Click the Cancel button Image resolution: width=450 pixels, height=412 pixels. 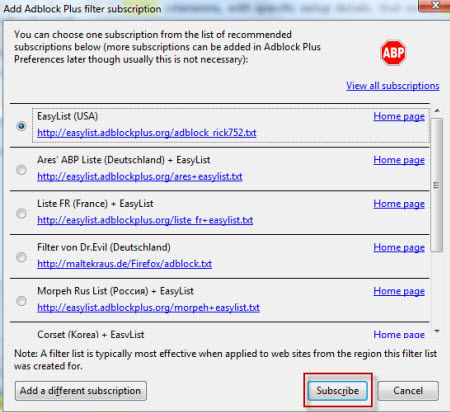tap(408, 391)
